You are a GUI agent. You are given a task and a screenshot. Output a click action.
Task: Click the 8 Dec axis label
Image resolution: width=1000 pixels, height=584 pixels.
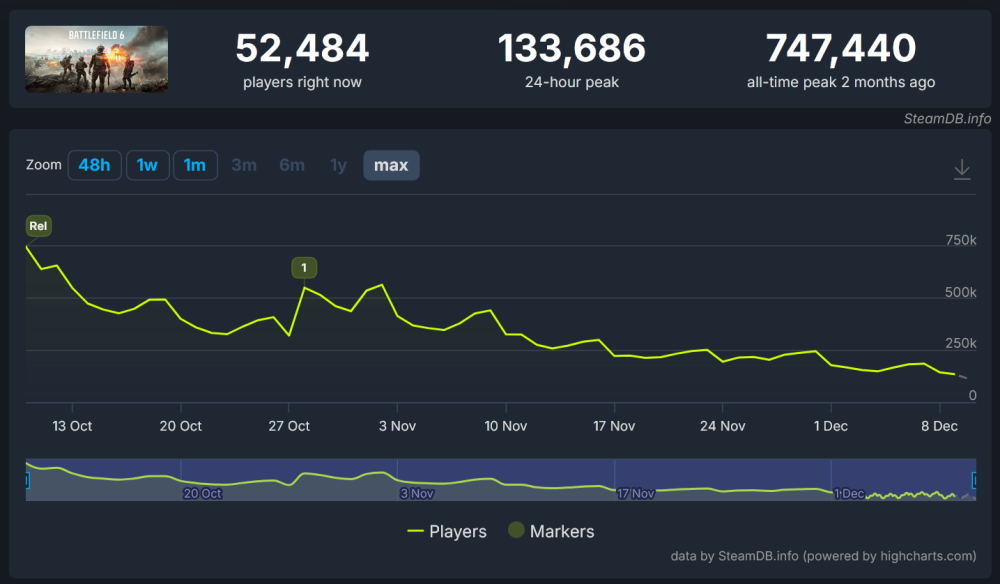click(x=939, y=426)
